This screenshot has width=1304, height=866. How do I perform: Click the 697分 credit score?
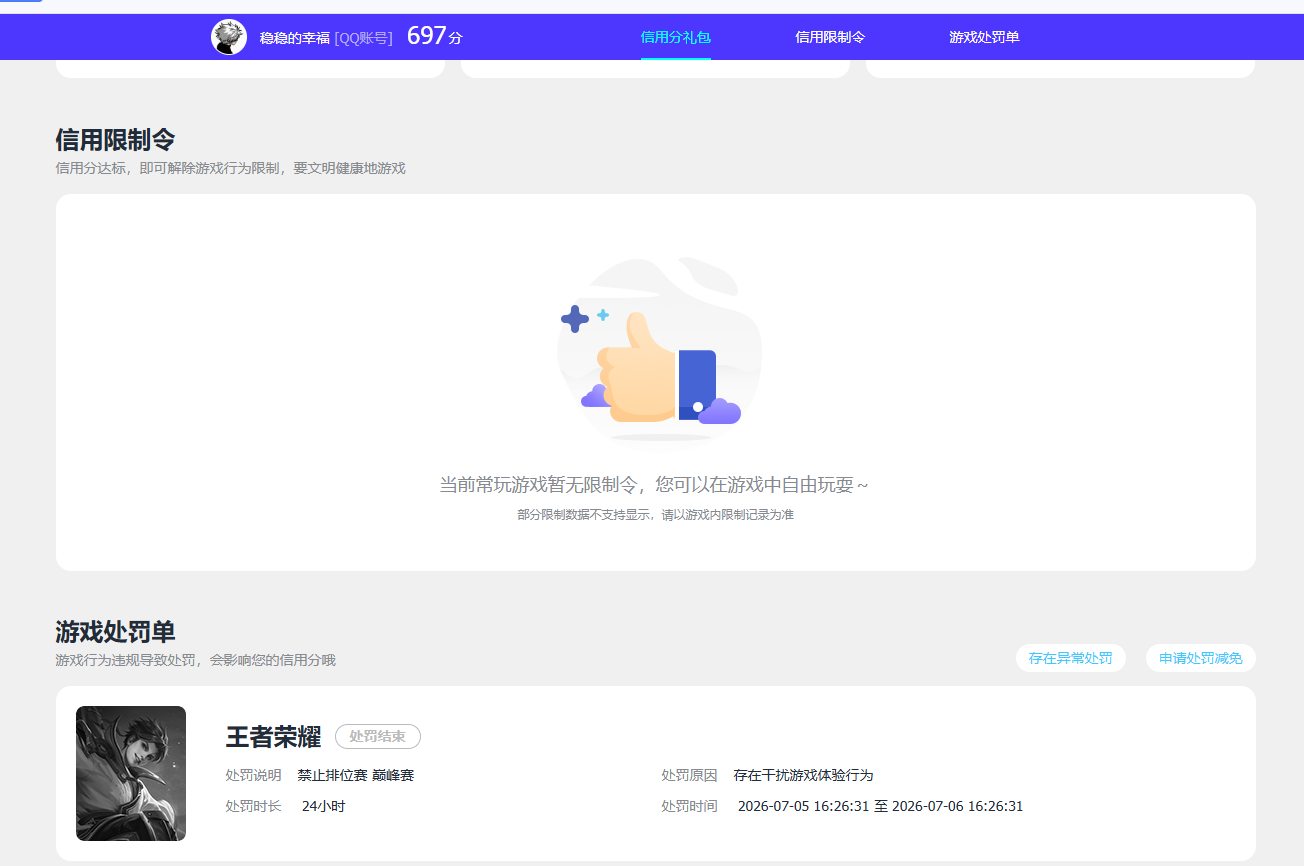tap(435, 37)
